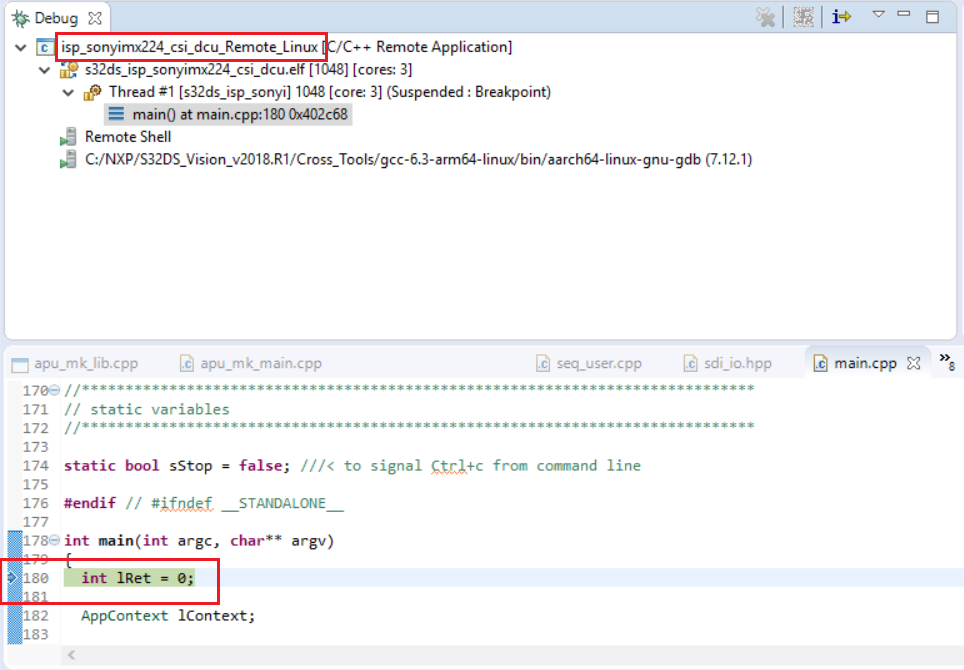Click the elf process gear icon
This screenshot has width=964, height=670.
point(69,70)
